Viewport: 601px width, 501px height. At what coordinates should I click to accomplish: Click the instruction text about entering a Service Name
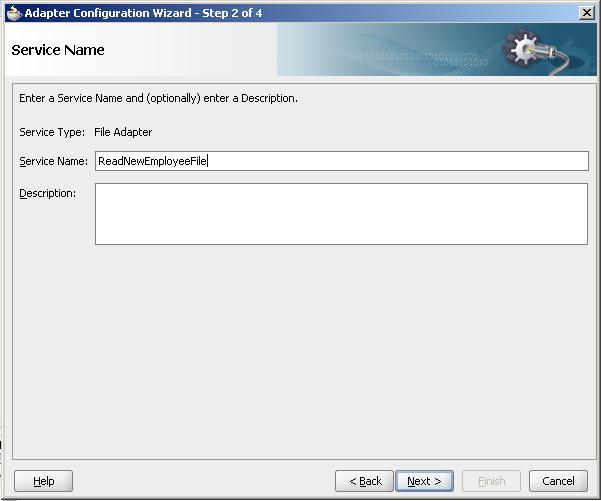[x=158, y=99]
